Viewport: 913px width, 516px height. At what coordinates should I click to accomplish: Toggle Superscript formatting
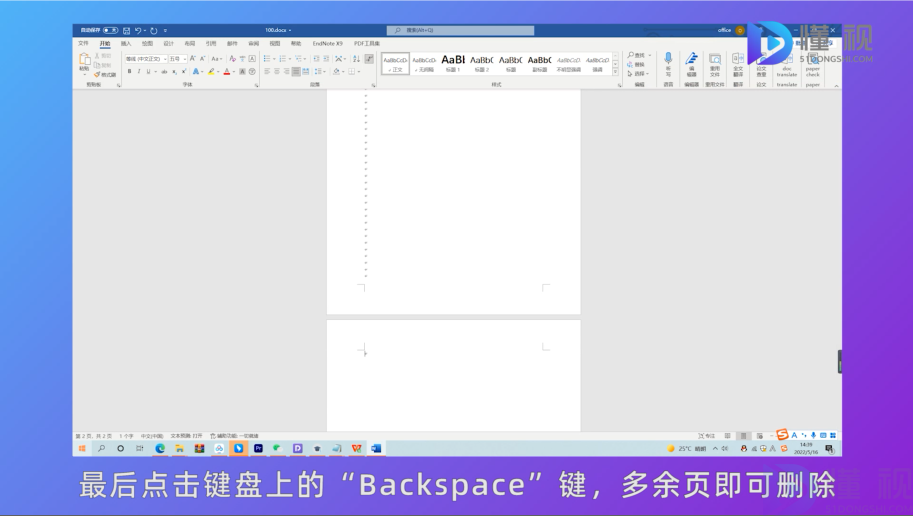(183, 72)
